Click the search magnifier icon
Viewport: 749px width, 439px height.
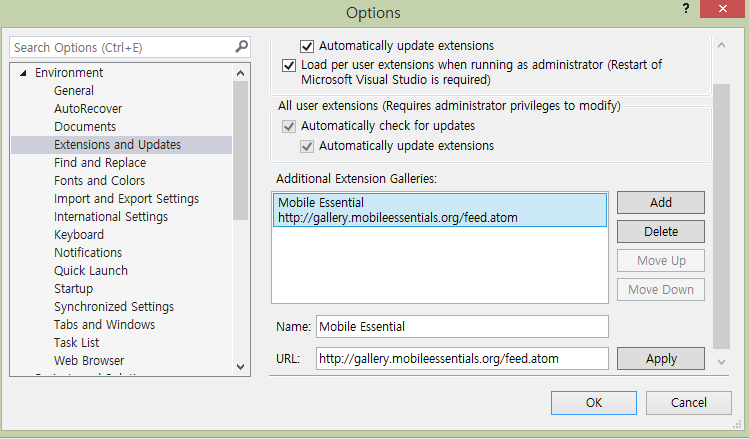[x=241, y=47]
